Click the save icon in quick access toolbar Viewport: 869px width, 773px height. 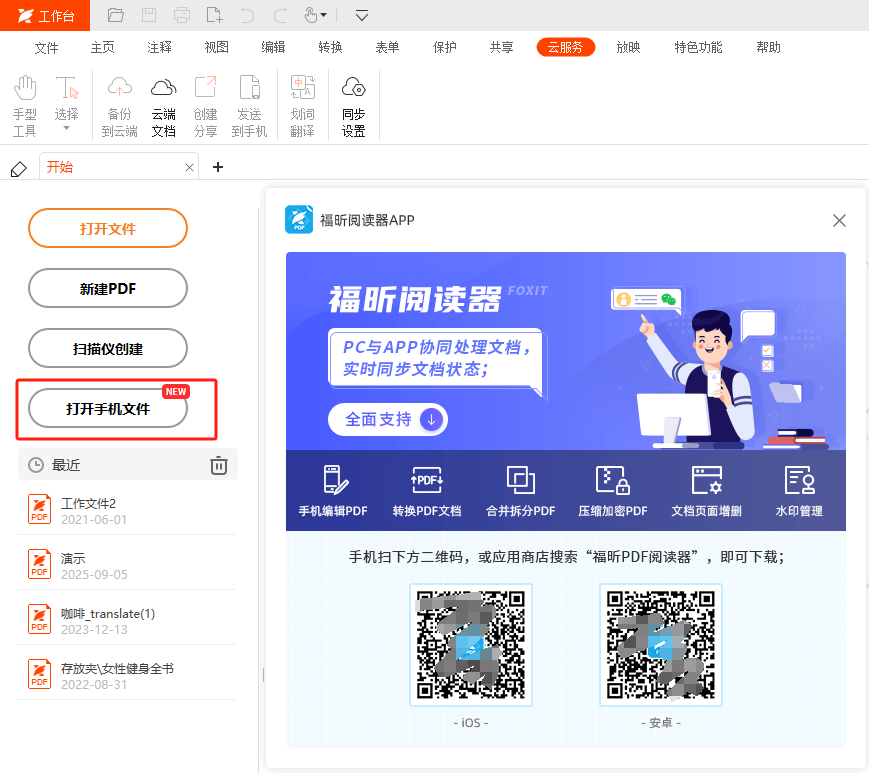pyautogui.click(x=149, y=15)
